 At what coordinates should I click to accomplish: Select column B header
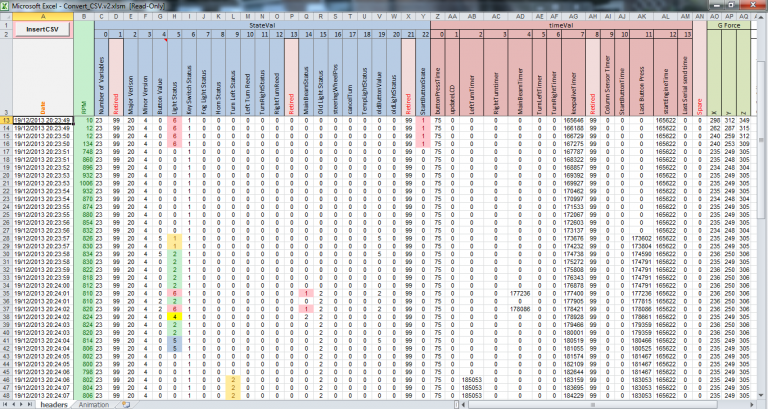tap(84, 16)
